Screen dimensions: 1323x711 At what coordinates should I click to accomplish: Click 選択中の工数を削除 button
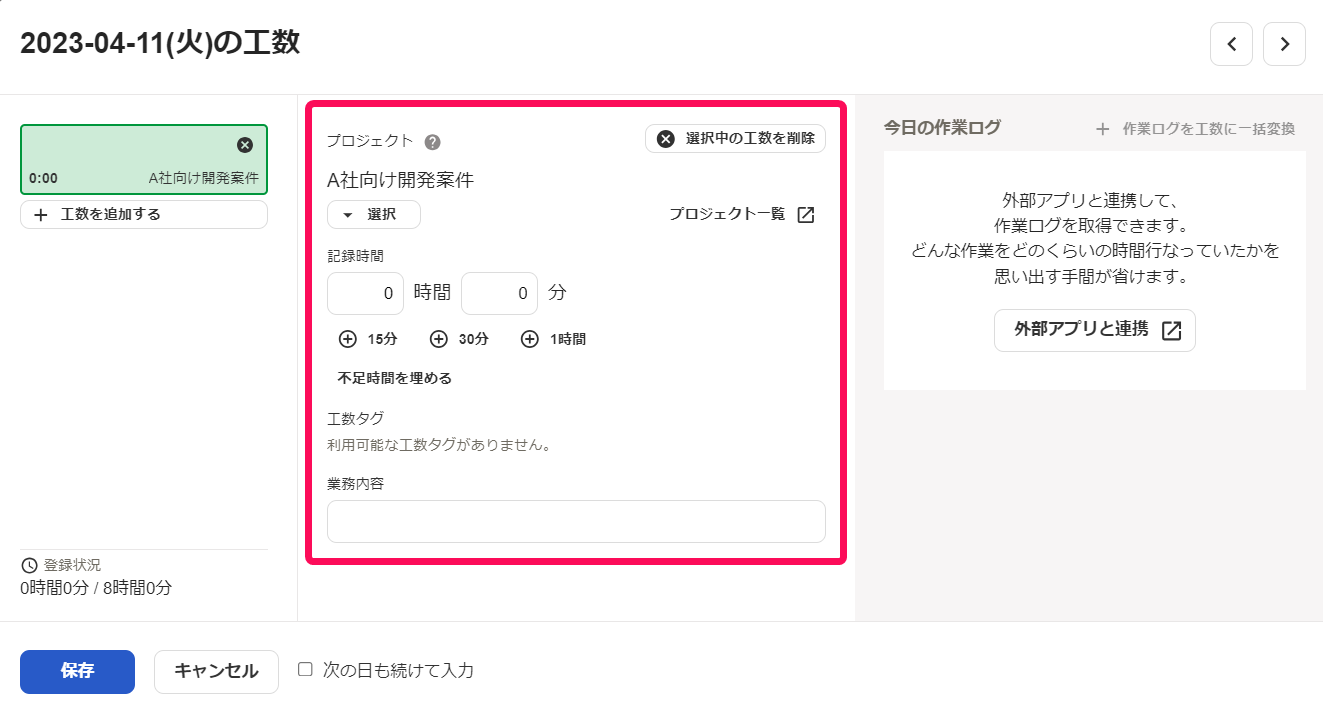[735, 139]
